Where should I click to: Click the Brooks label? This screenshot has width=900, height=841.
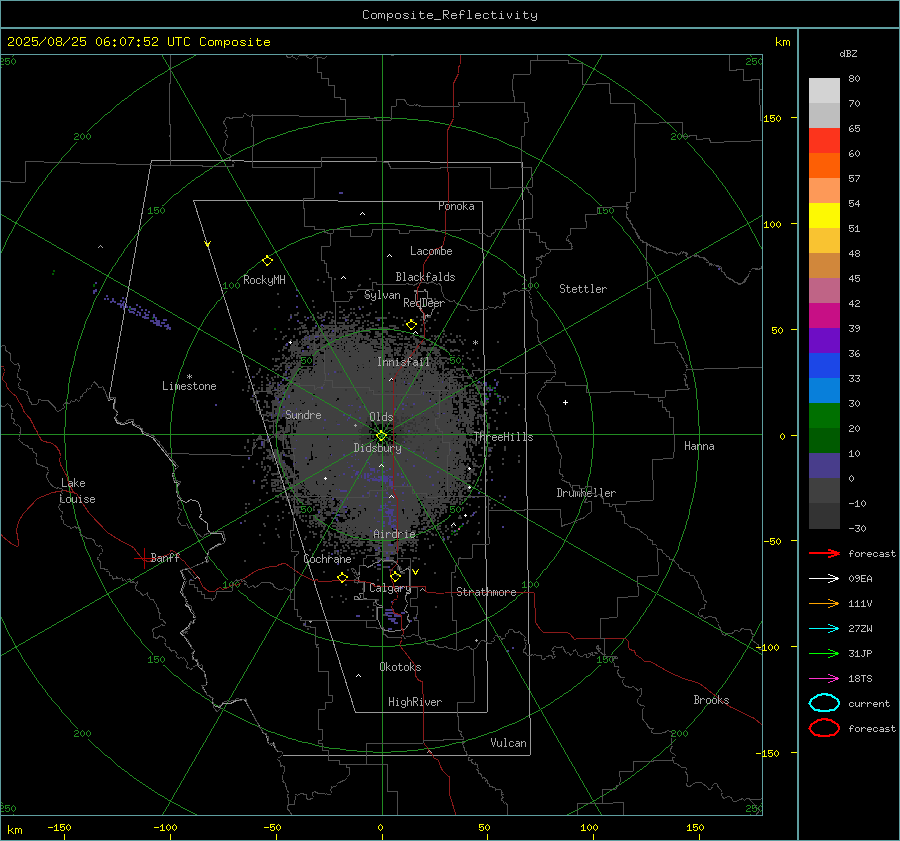[x=711, y=700]
